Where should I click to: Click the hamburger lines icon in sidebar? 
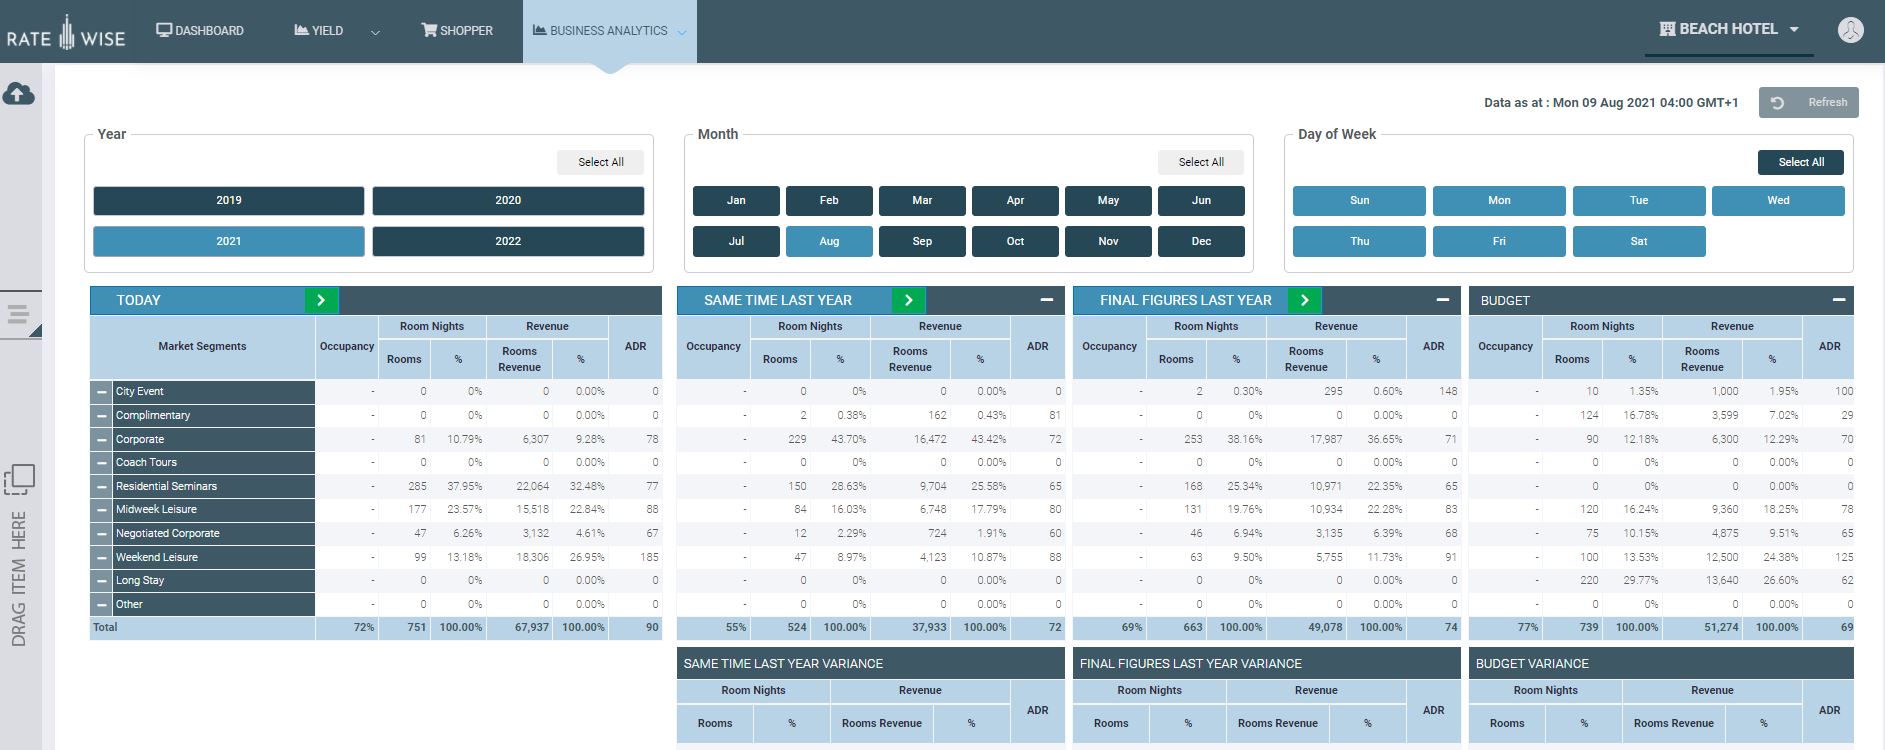click(19, 315)
